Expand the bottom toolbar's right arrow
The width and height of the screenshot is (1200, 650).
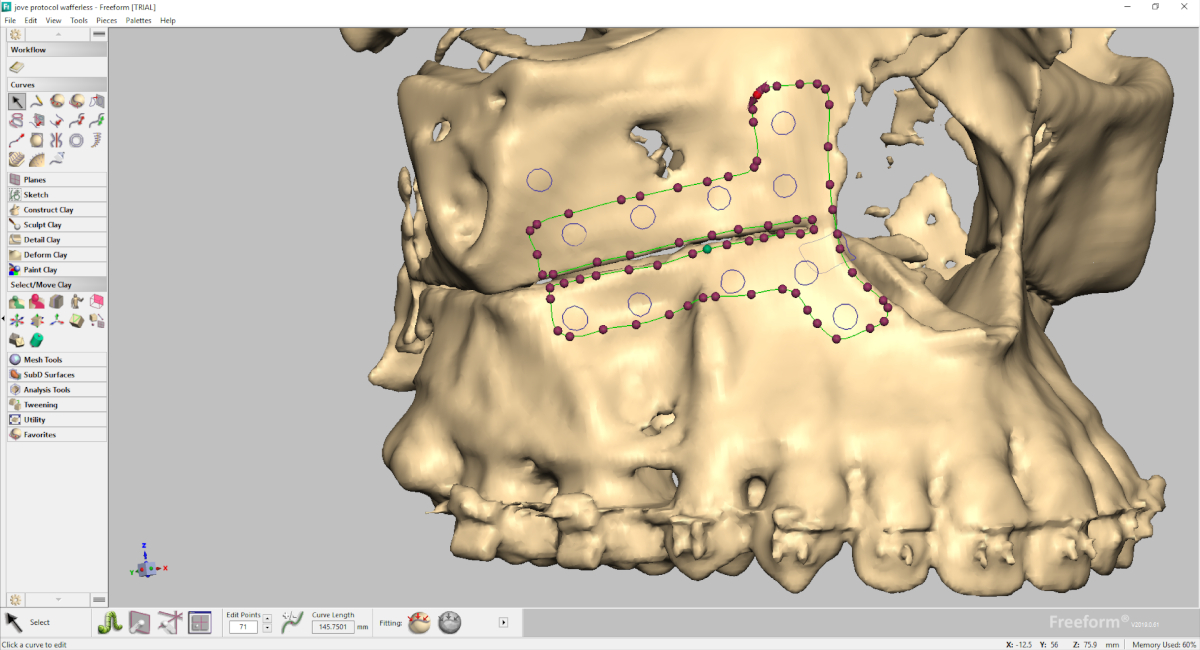tap(503, 622)
